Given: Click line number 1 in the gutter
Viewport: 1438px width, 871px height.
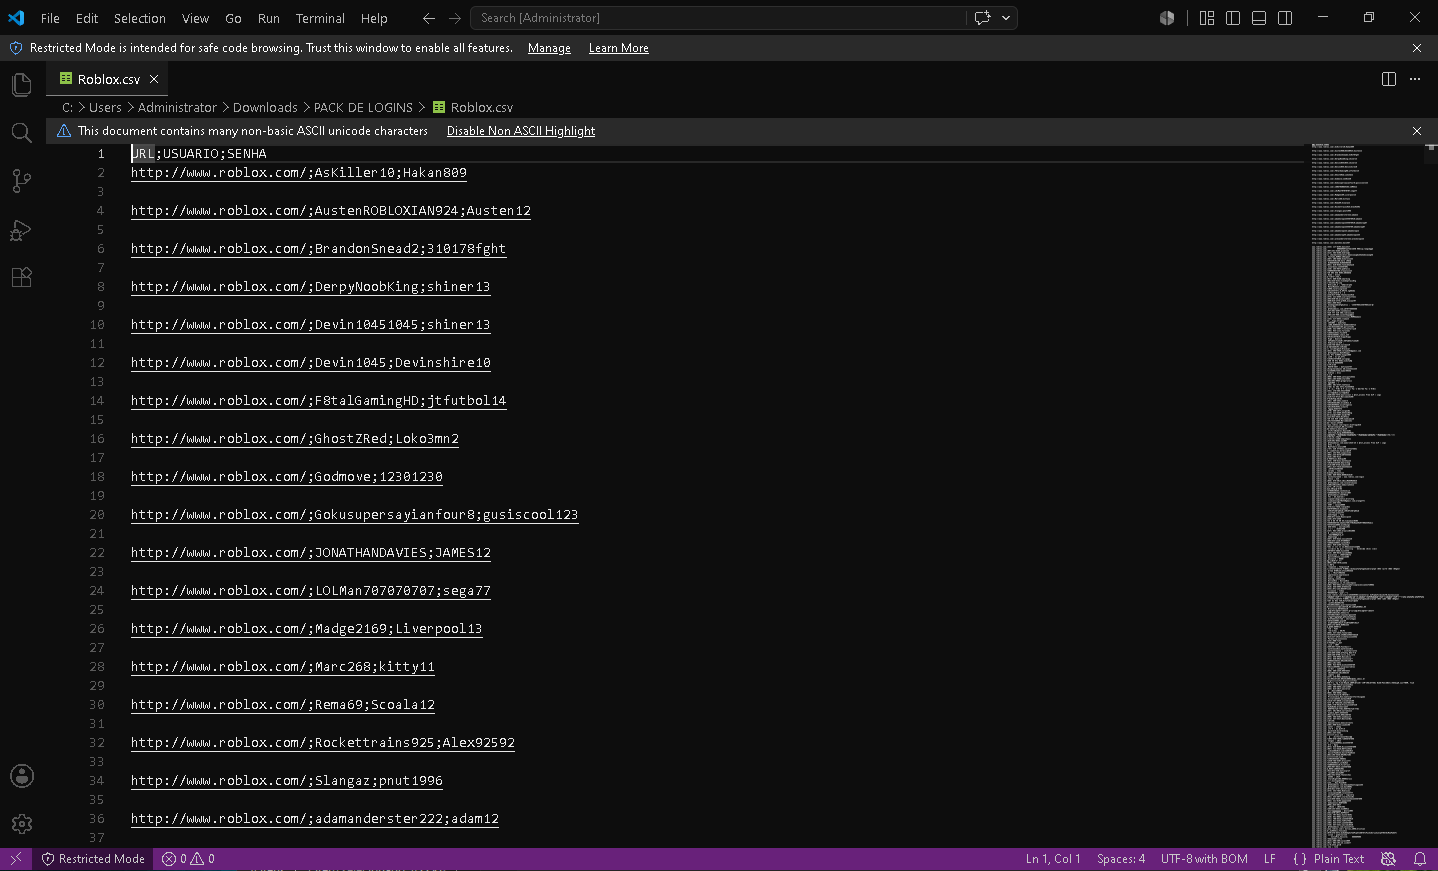Looking at the screenshot, I should (101, 154).
